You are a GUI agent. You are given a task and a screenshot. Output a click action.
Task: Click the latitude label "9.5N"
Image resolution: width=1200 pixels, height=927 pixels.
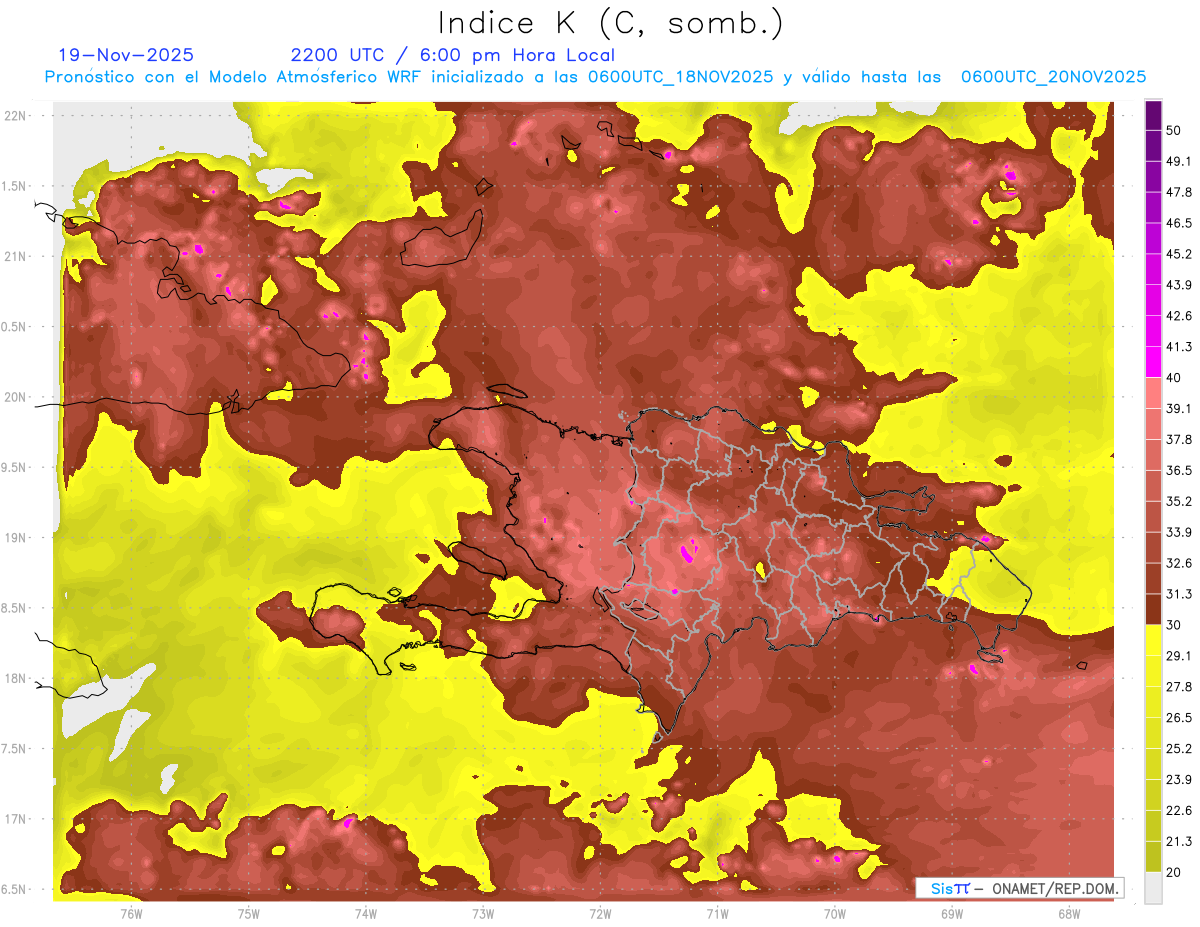(15, 467)
